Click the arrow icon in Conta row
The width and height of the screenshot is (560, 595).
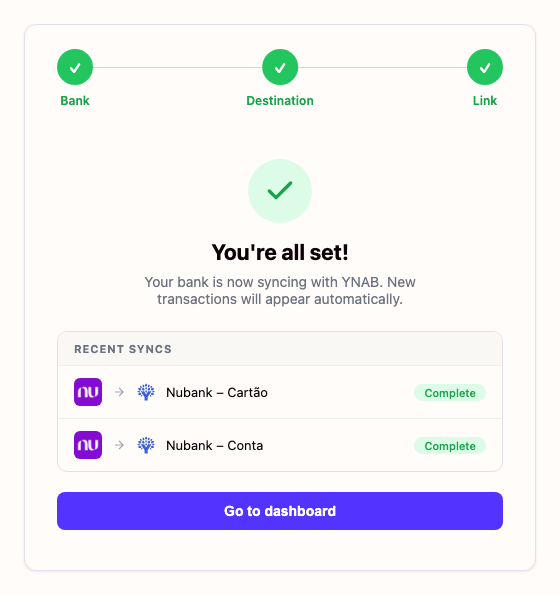tap(120, 445)
